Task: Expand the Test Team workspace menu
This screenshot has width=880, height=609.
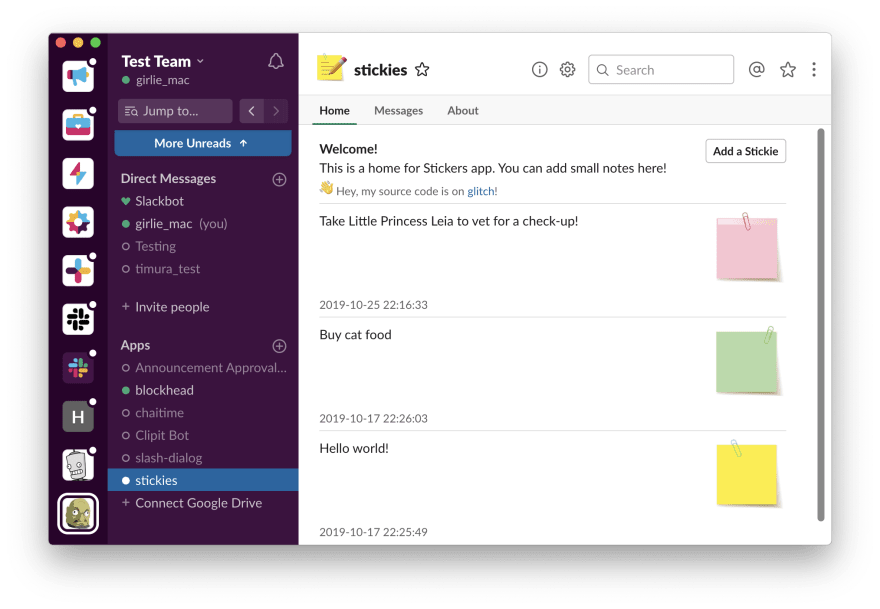Action: [x=162, y=61]
